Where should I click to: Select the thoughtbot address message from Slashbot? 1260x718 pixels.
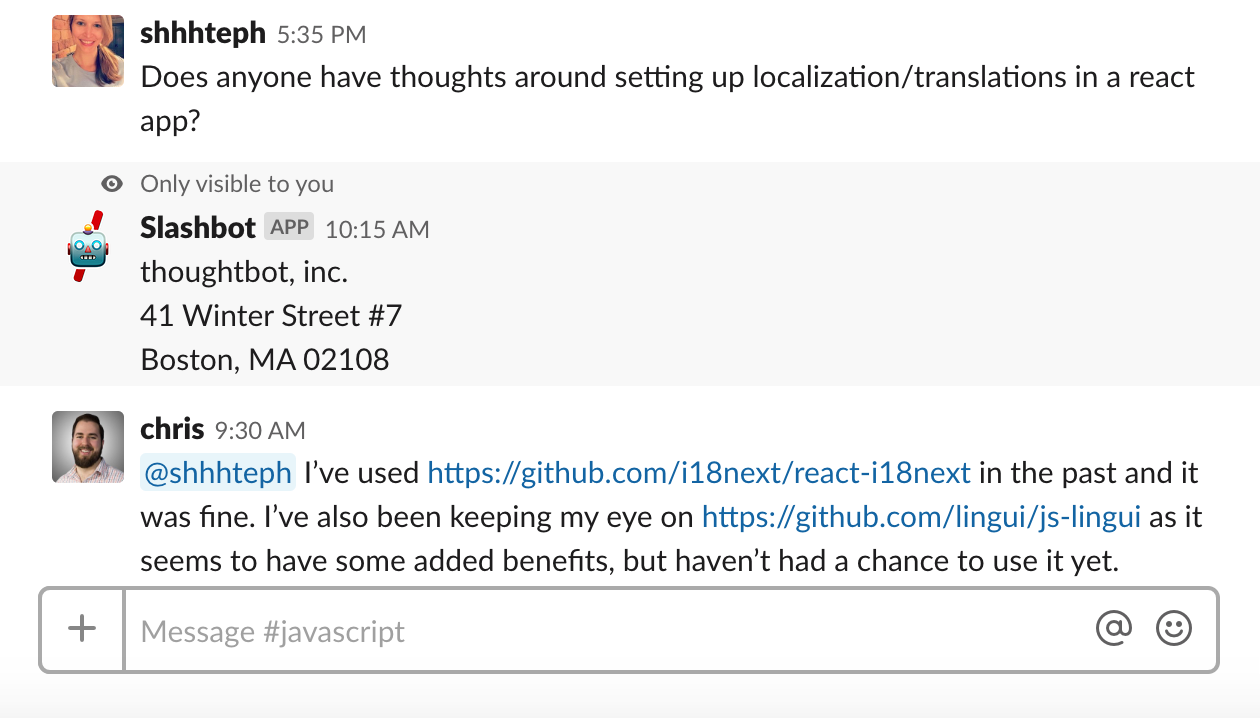[270, 316]
